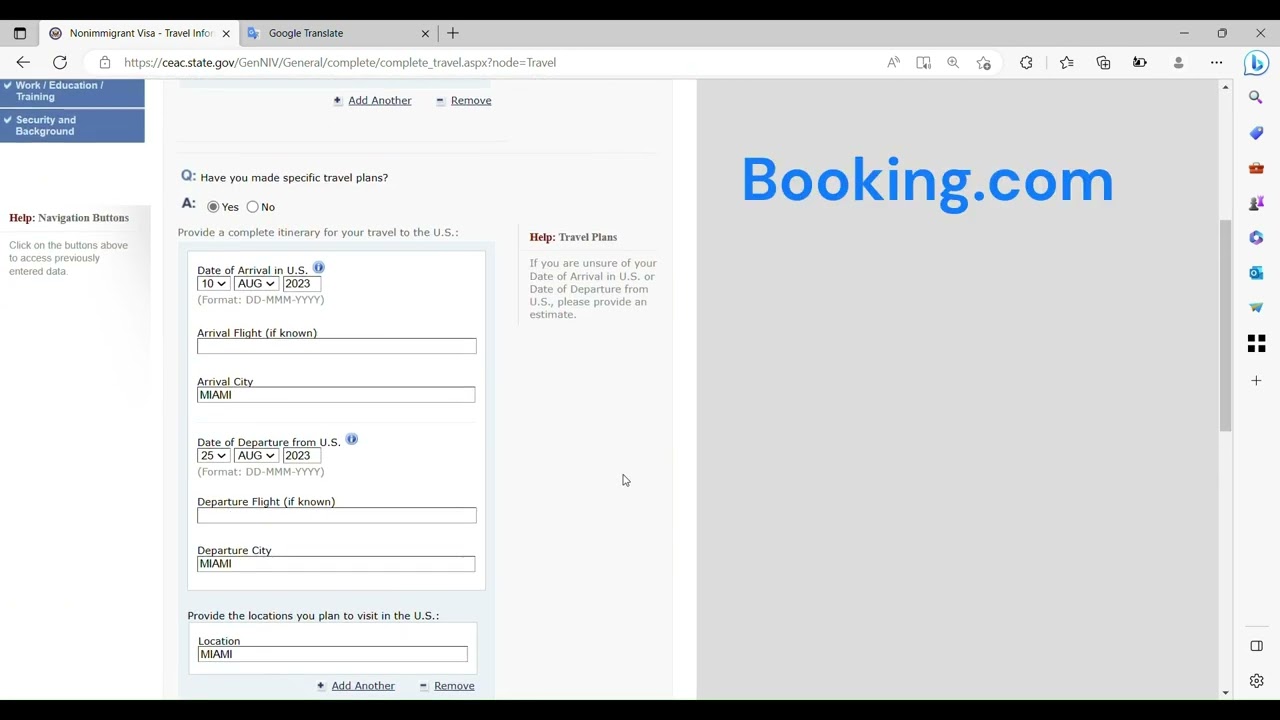Image resolution: width=1280 pixels, height=720 pixels.
Task: Reload the current page
Action: point(60,62)
